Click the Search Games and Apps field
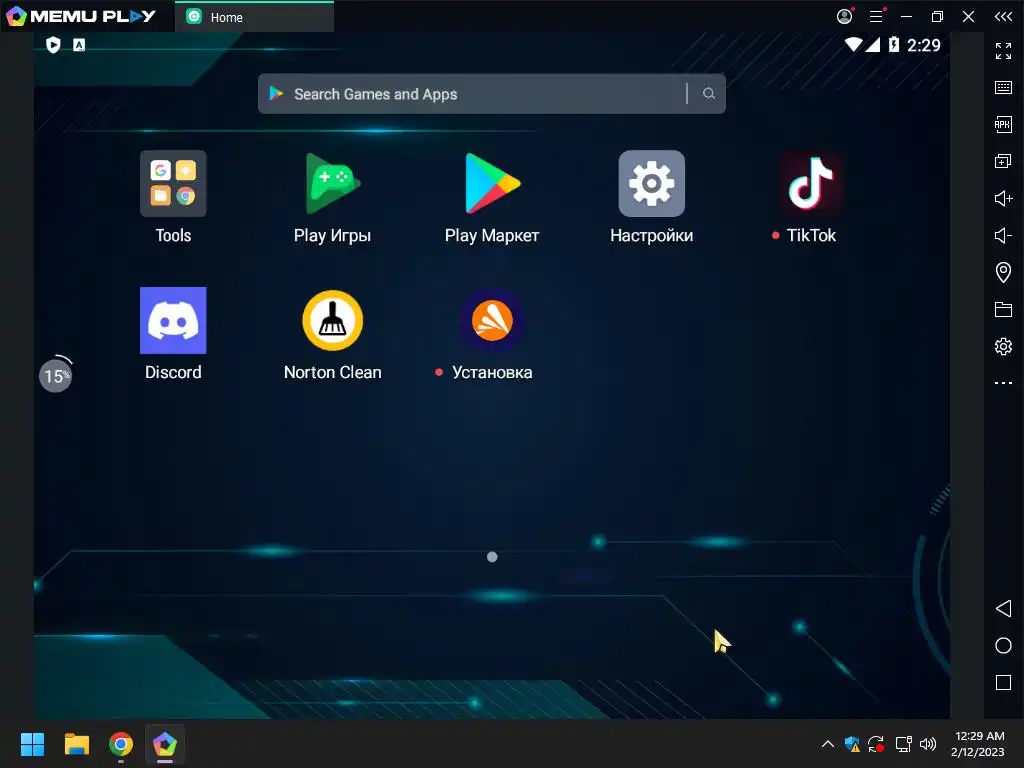The width and height of the screenshot is (1024, 768). coord(492,93)
